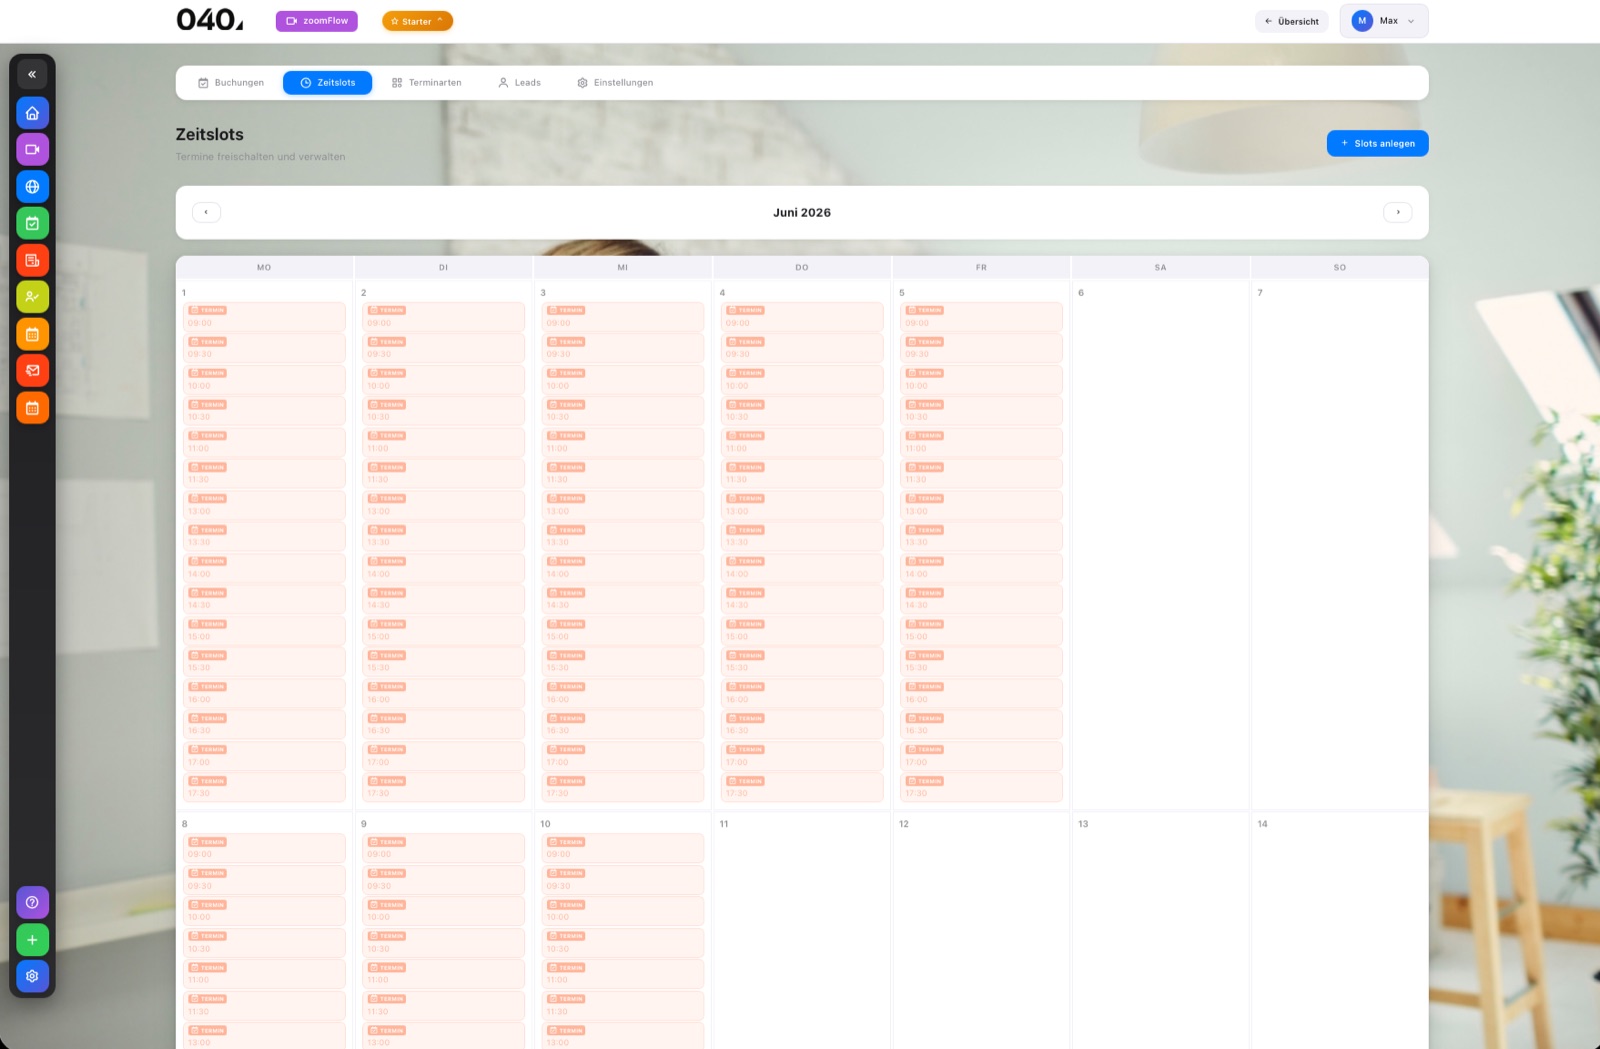
Task: Switch to the Terminarten tab
Action: coord(427,83)
